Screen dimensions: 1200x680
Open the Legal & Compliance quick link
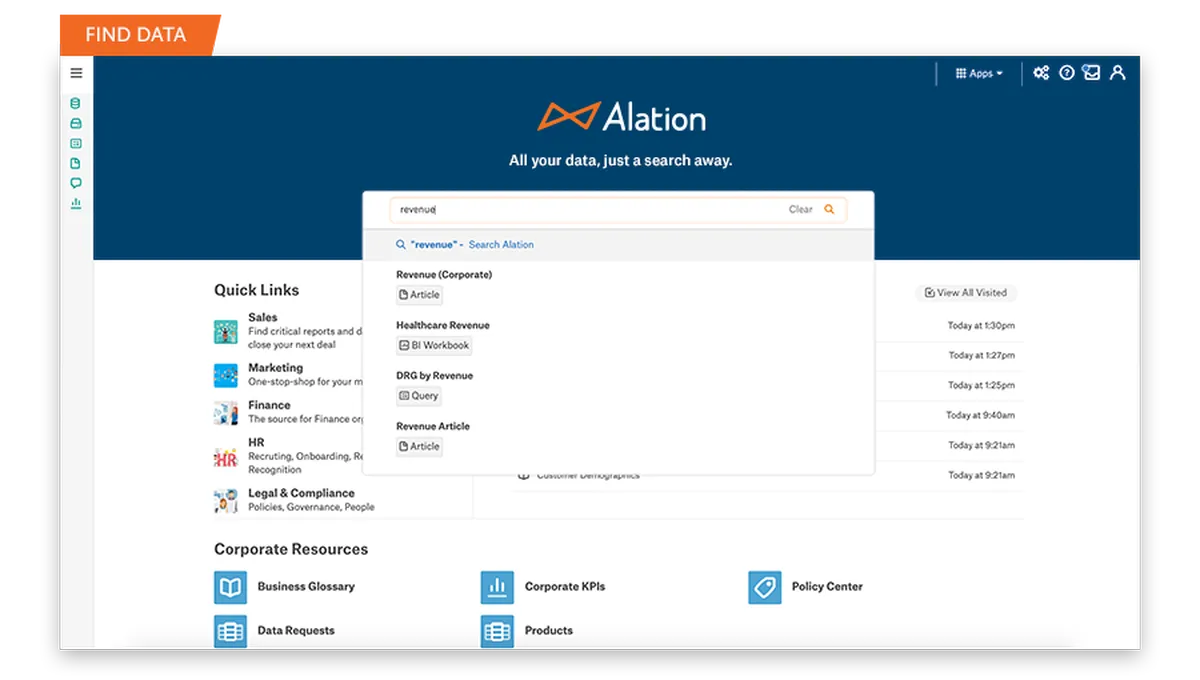tap(301, 494)
